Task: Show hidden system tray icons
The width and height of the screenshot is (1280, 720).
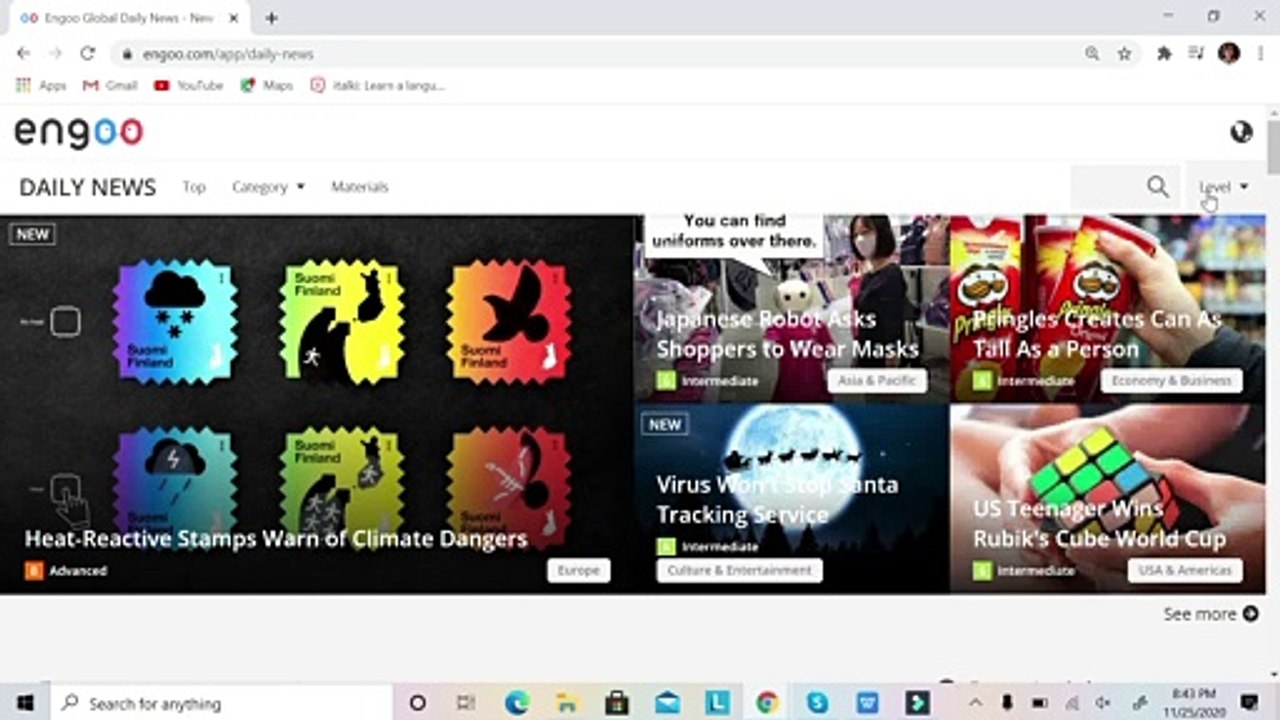Action: point(976,703)
